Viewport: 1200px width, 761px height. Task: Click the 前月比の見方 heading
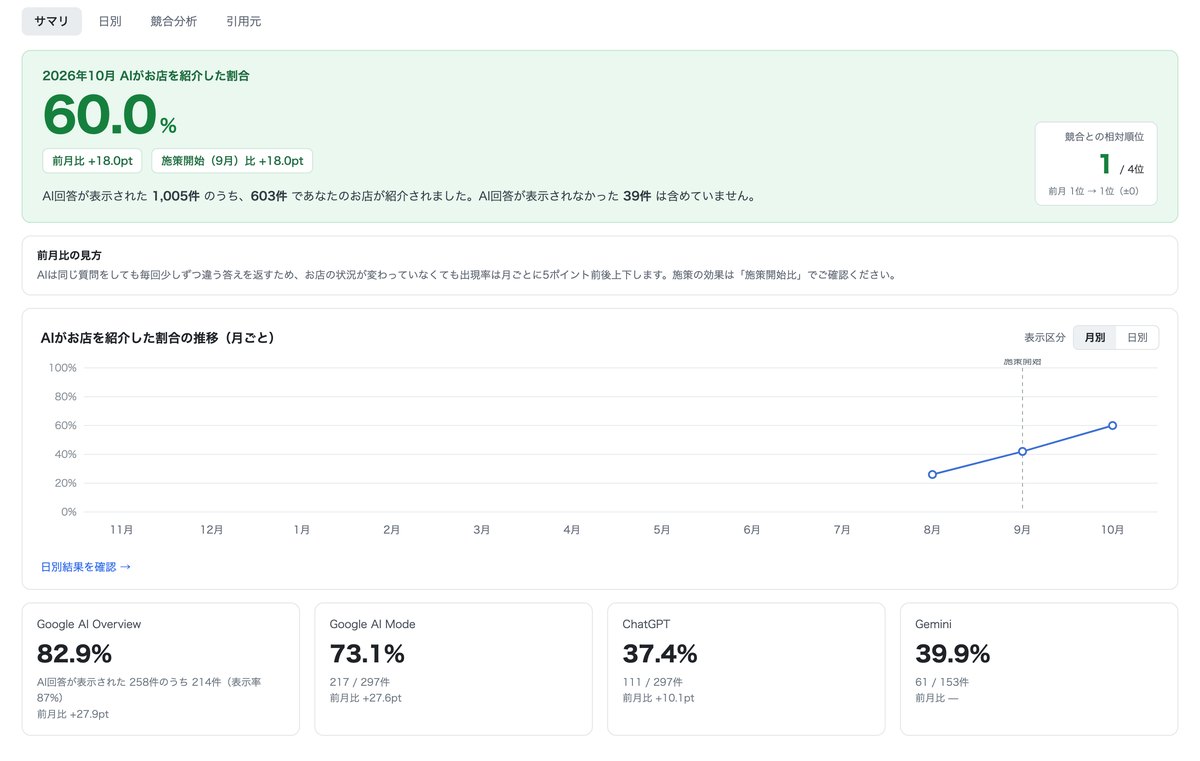coord(69,255)
